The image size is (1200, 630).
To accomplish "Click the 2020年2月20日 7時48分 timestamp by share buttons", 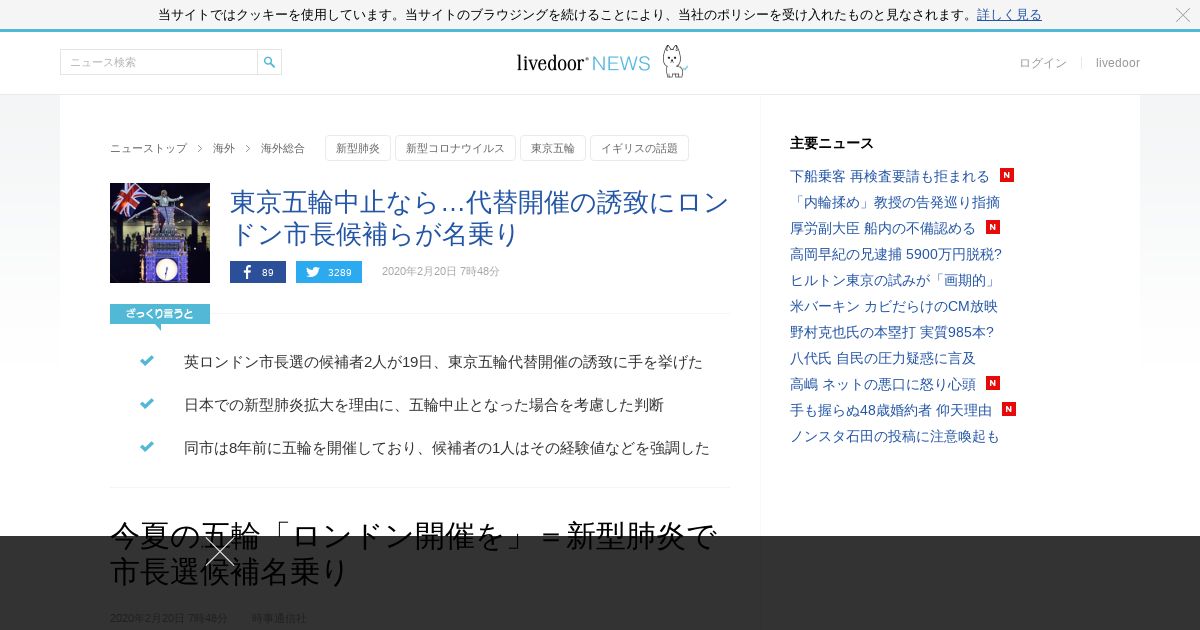I will click(441, 272).
